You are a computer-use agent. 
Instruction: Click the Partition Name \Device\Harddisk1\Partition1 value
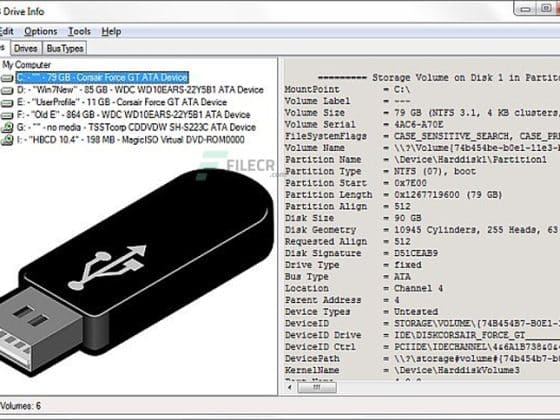coord(470,160)
